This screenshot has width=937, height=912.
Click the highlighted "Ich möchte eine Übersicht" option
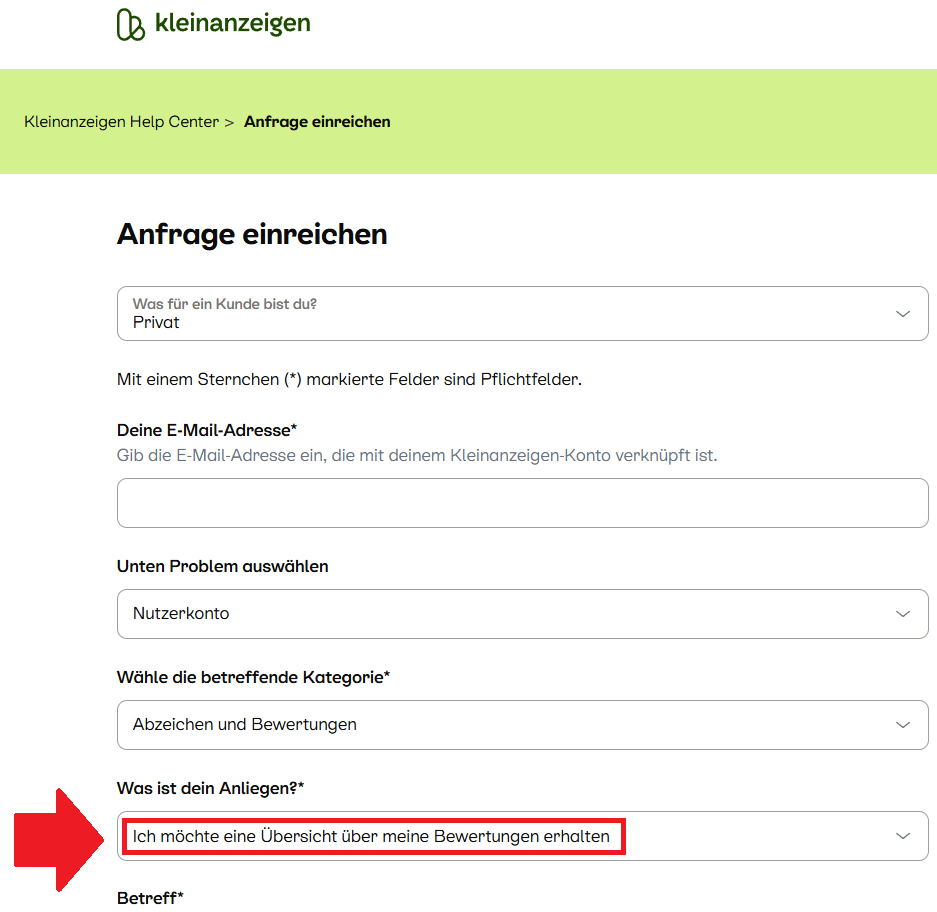372,836
